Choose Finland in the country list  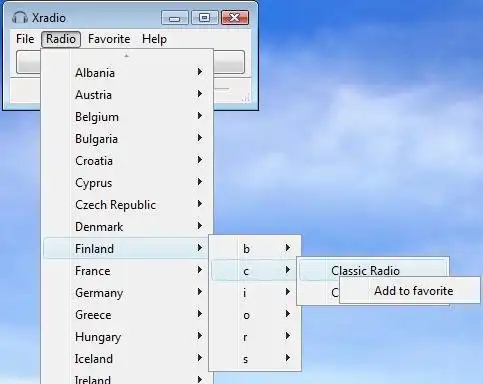pyautogui.click(x=127, y=248)
